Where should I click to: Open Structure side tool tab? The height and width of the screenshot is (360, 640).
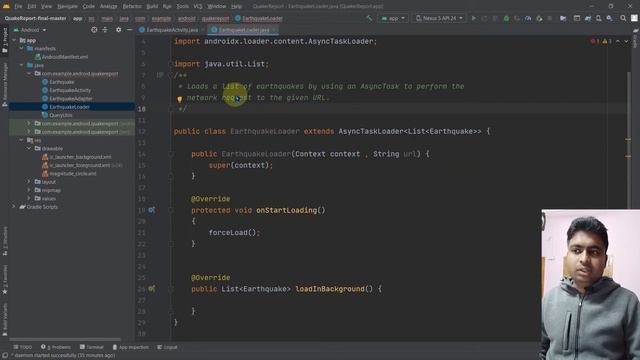[x=4, y=241]
